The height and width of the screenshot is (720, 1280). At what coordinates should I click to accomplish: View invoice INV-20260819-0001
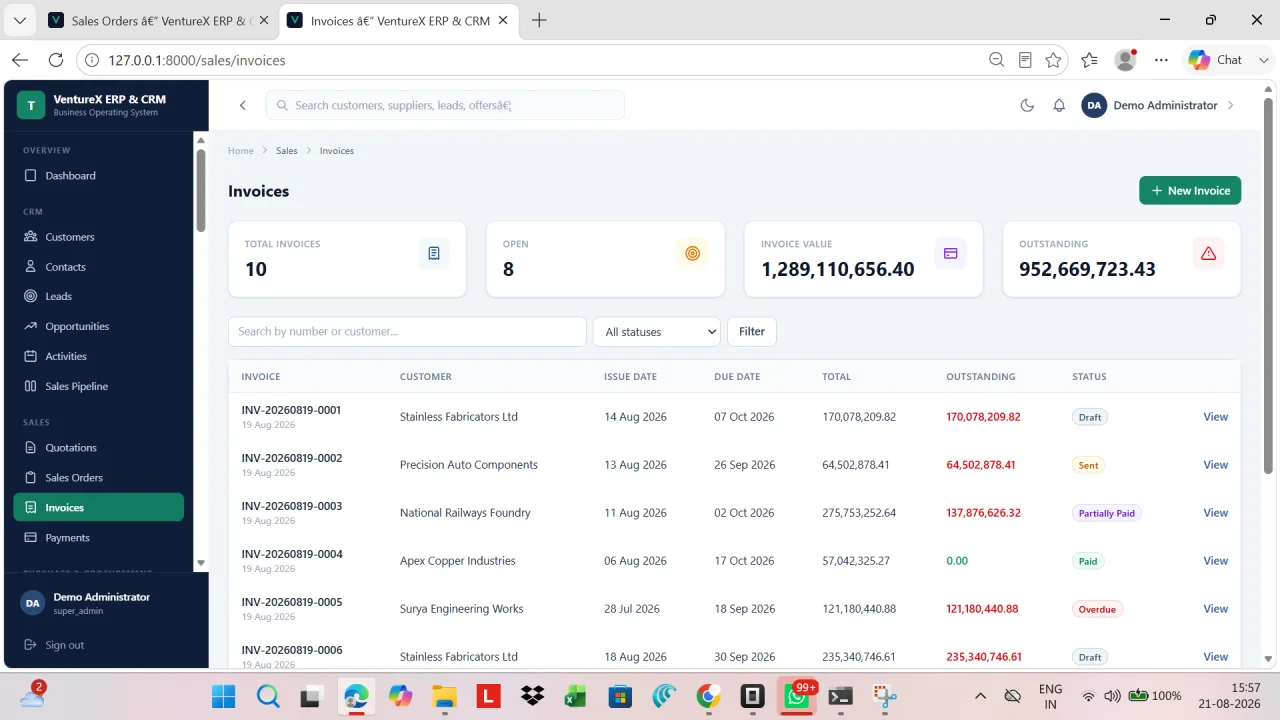(1215, 417)
